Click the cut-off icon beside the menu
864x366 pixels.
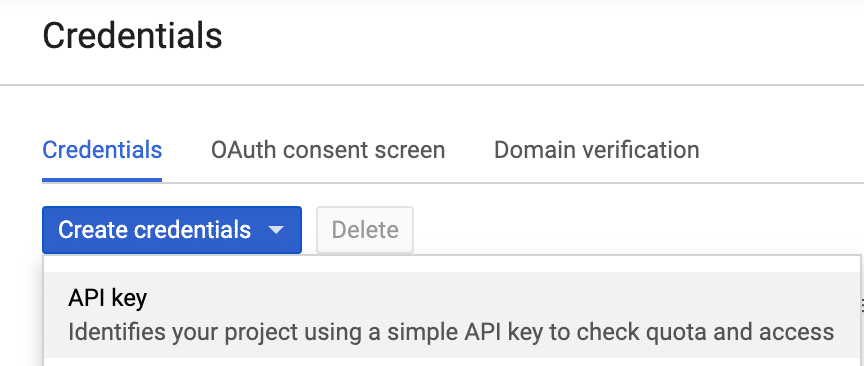(x=861, y=302)
